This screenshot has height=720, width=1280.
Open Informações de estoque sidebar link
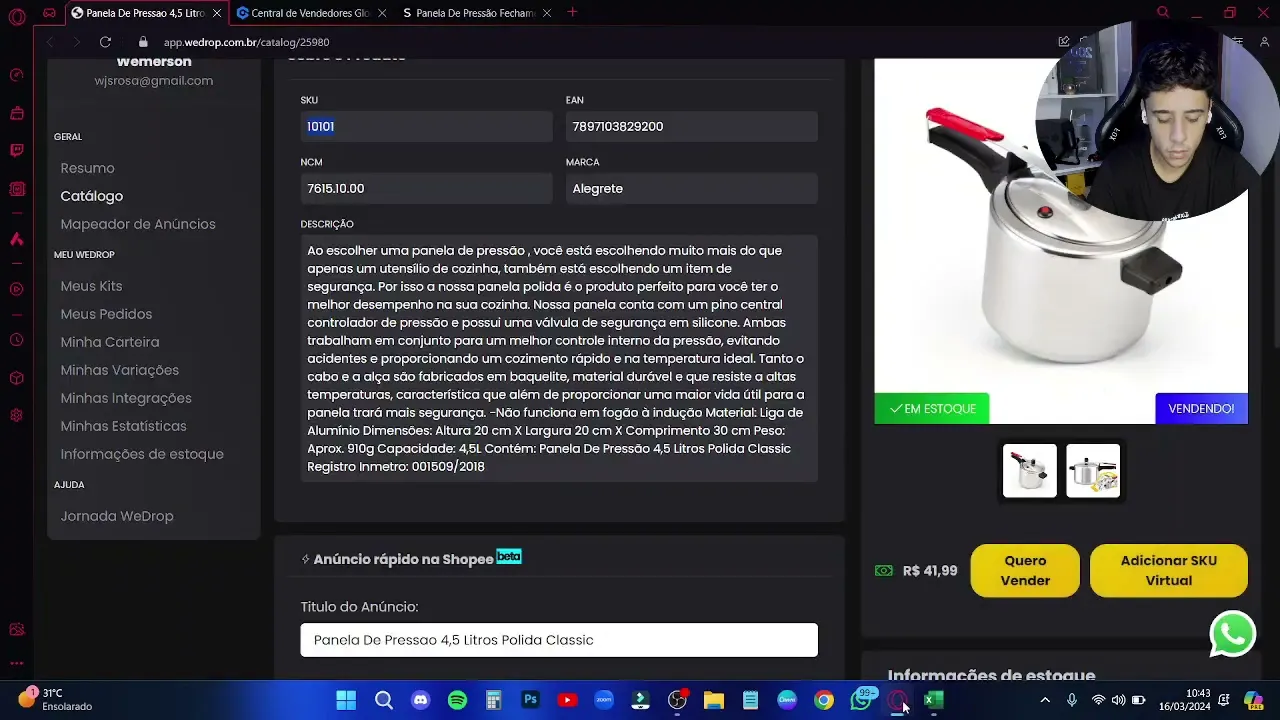coord(142,454)
